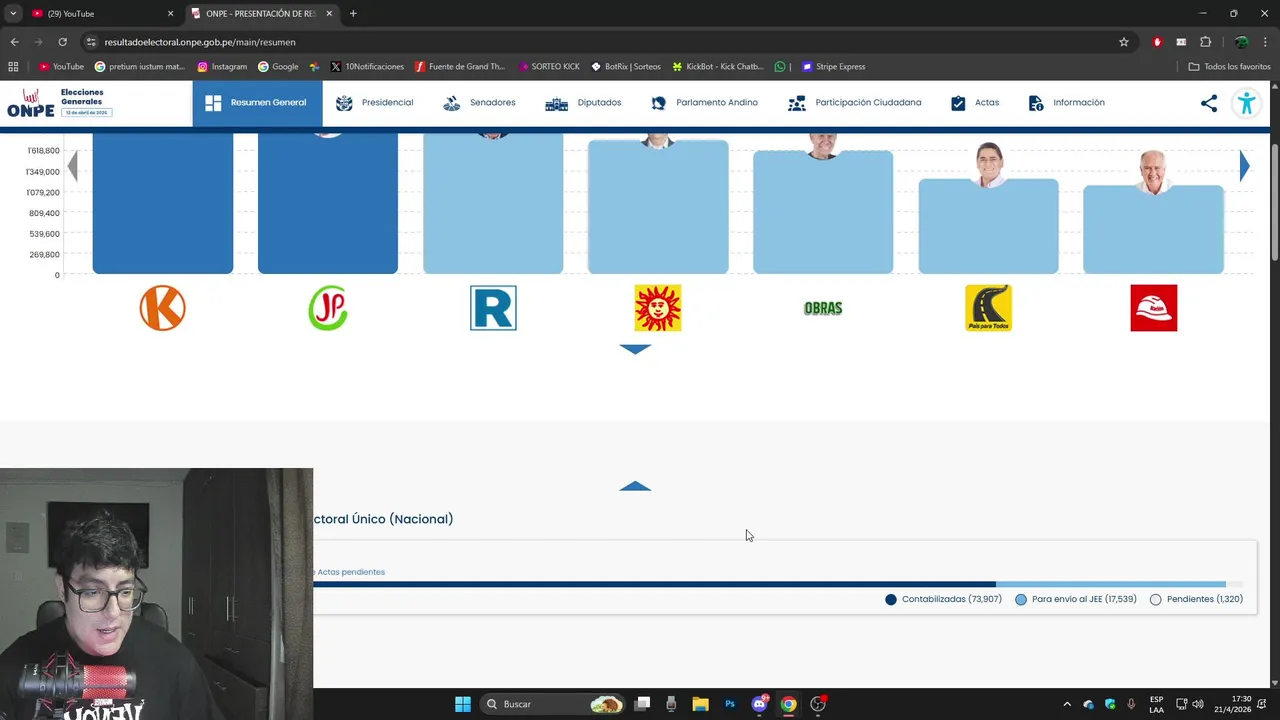Screen dimensions: 1280x720
Task: Open the Presidencial section
Action: coord(375,103)
